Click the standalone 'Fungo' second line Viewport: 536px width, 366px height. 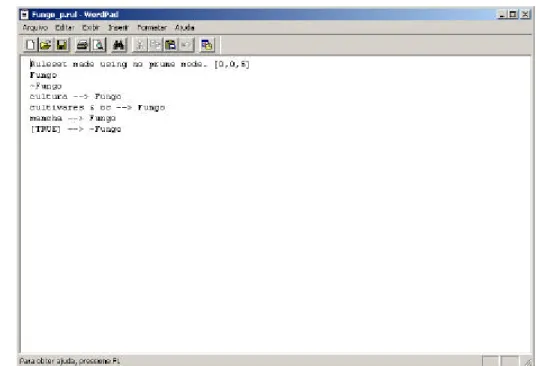43,75
